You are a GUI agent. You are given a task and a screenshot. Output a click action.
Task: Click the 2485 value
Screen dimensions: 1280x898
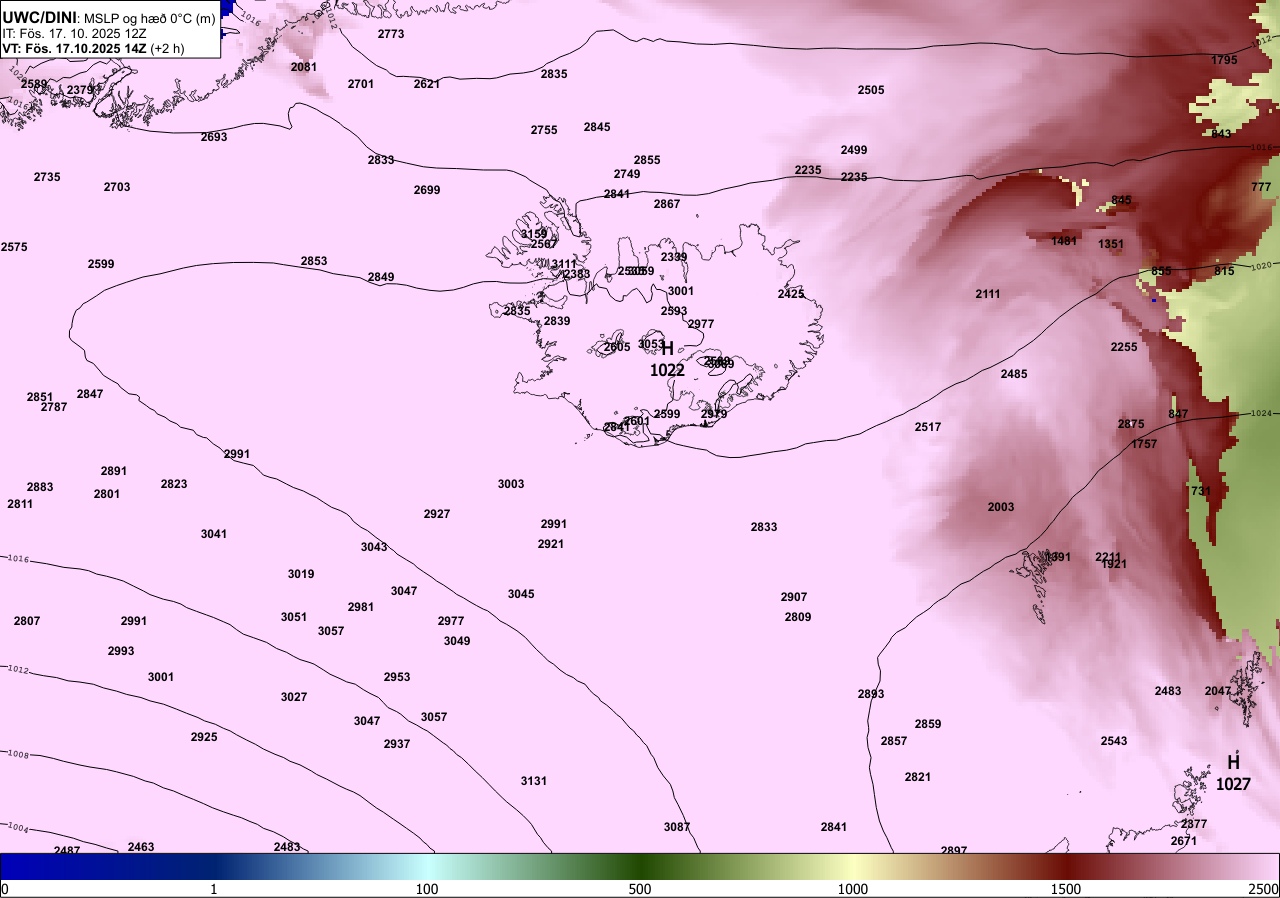click(1014, 374)
